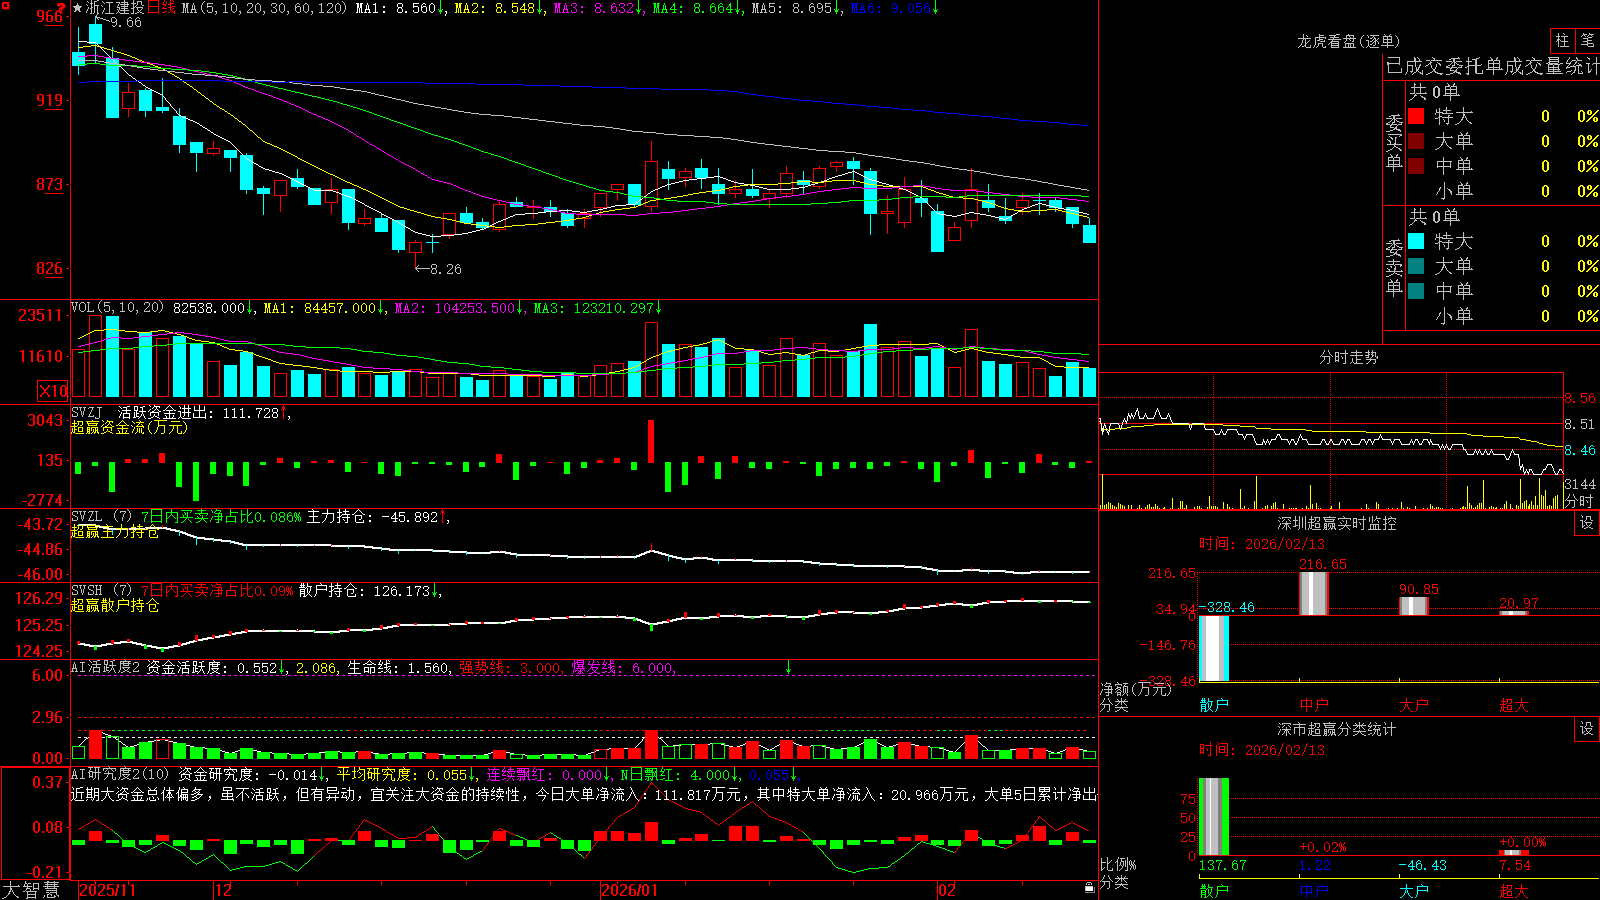Viewport: 1600px width, 900px height.
Task: Click the 日线 period label
Action: point(161,8)
